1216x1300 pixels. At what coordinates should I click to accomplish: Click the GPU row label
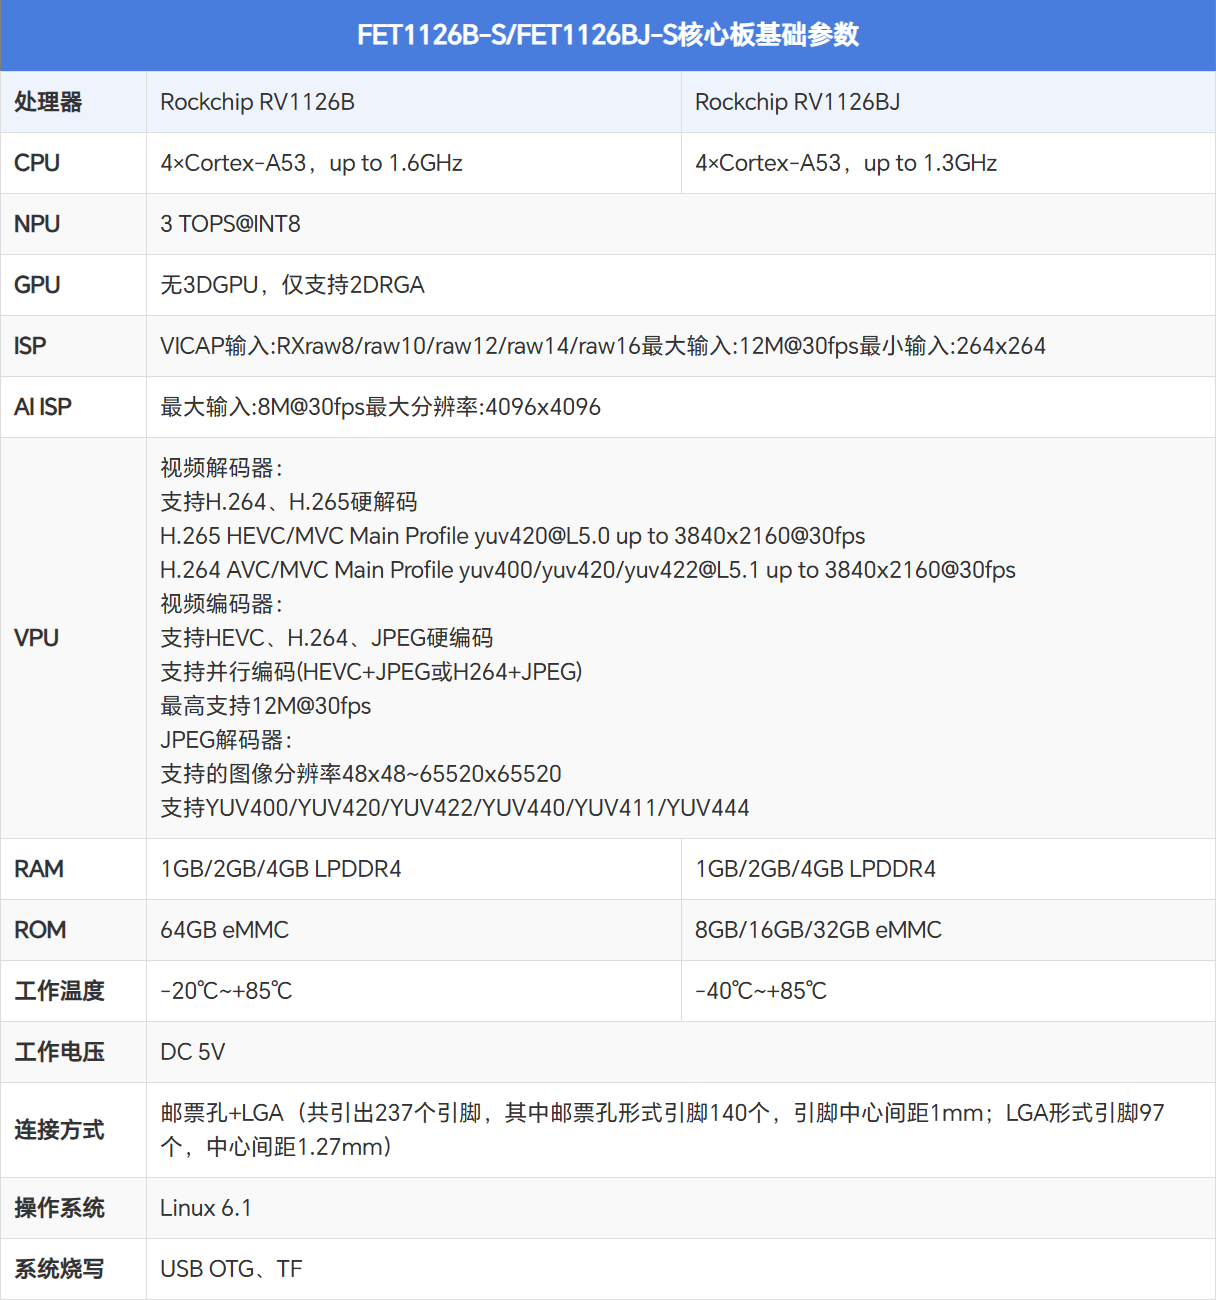[37, 285]
